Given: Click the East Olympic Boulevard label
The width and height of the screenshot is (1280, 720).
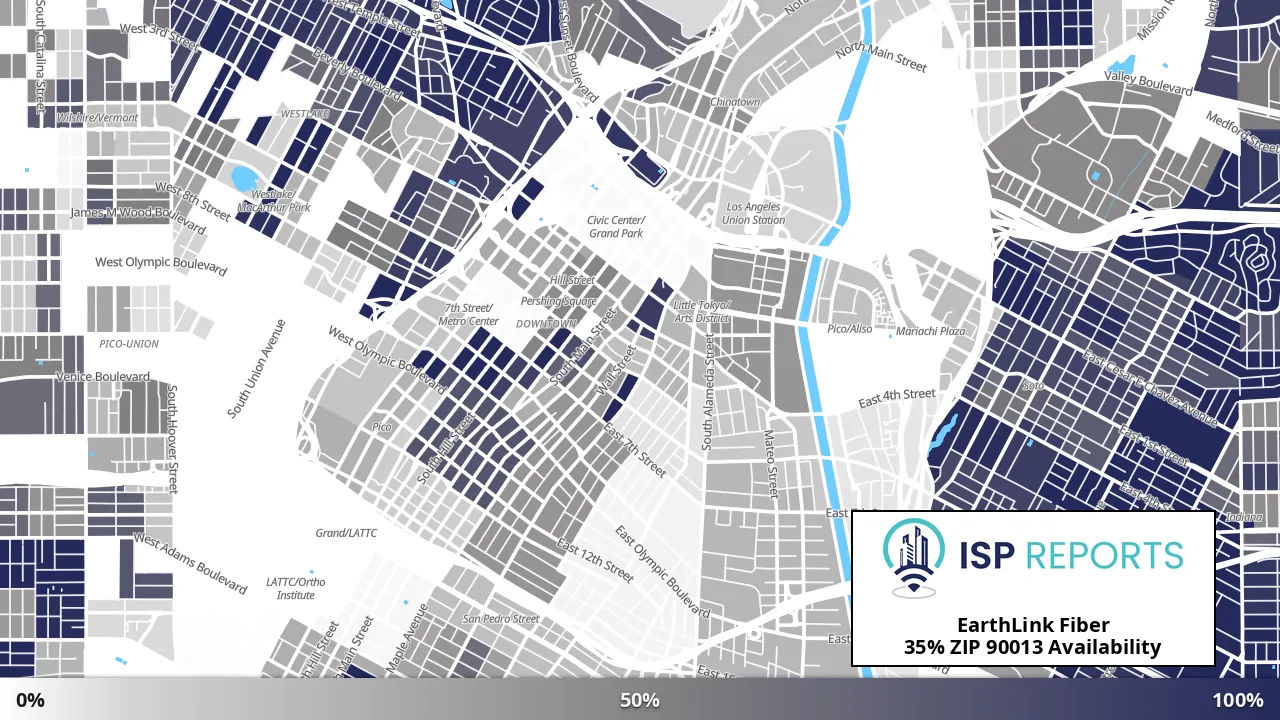Looking at the screenshot, I should point(661,571).
